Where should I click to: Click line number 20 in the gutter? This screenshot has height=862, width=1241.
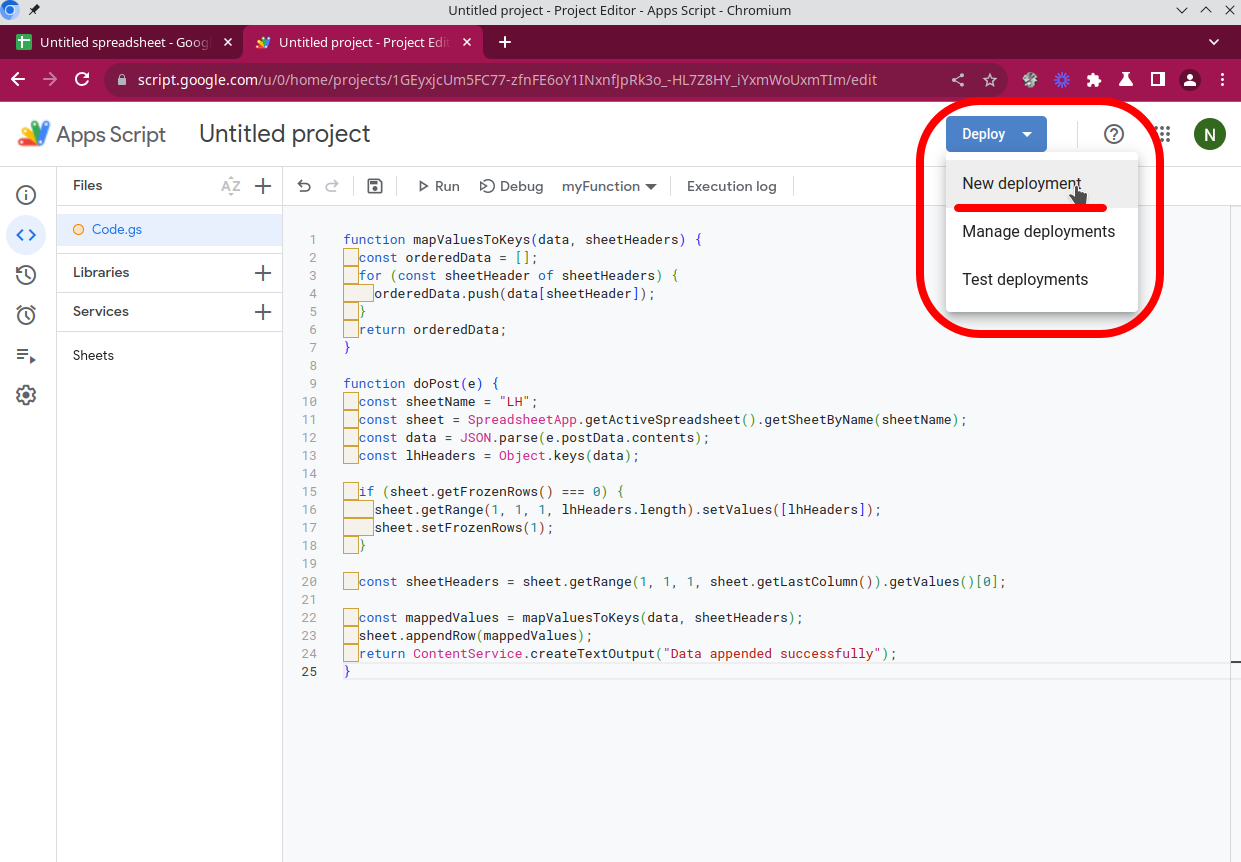pyautogui.click(x=309, y=582)
